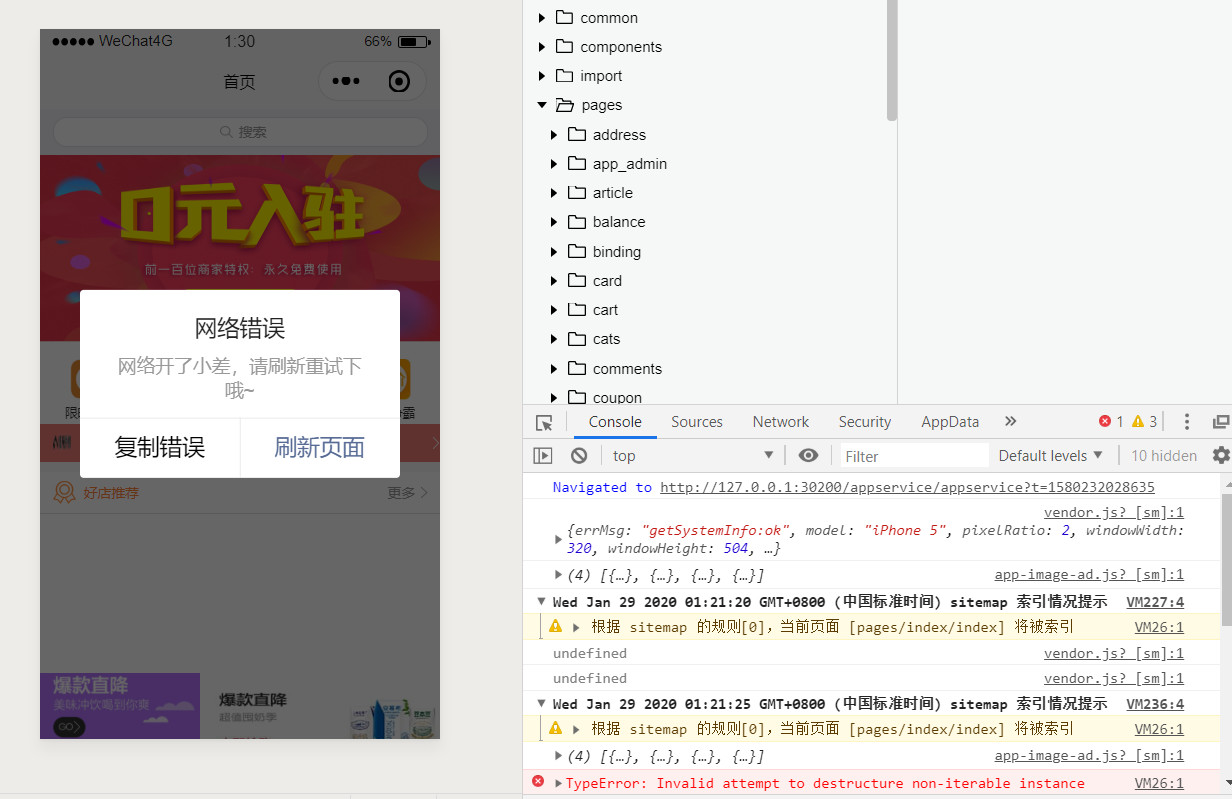
Task: Click the card folder icon
Action: click(x=577, y=280)
